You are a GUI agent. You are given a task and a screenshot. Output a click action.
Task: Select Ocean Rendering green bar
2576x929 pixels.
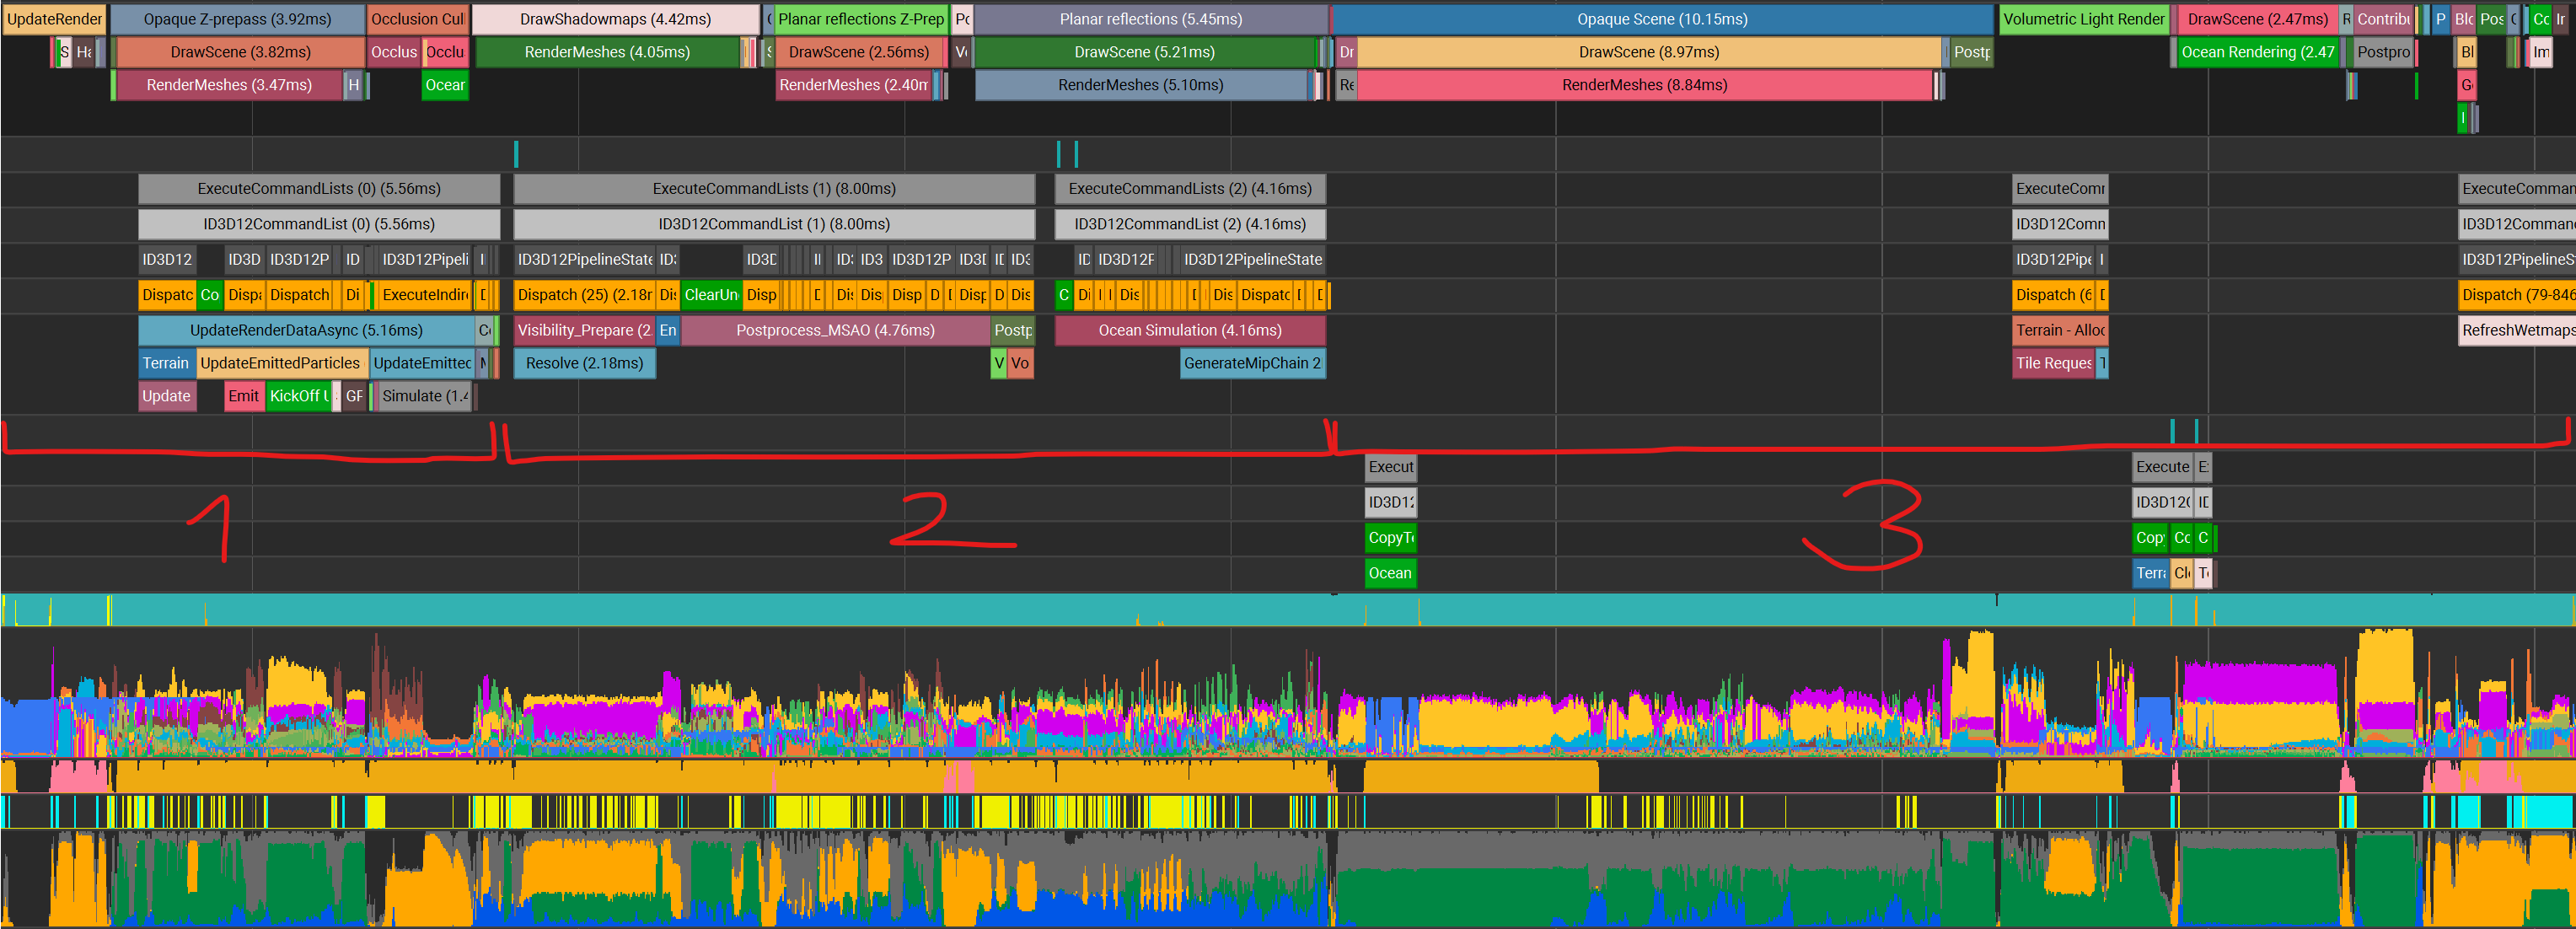pyautogui.click(x=2257, y=52)
